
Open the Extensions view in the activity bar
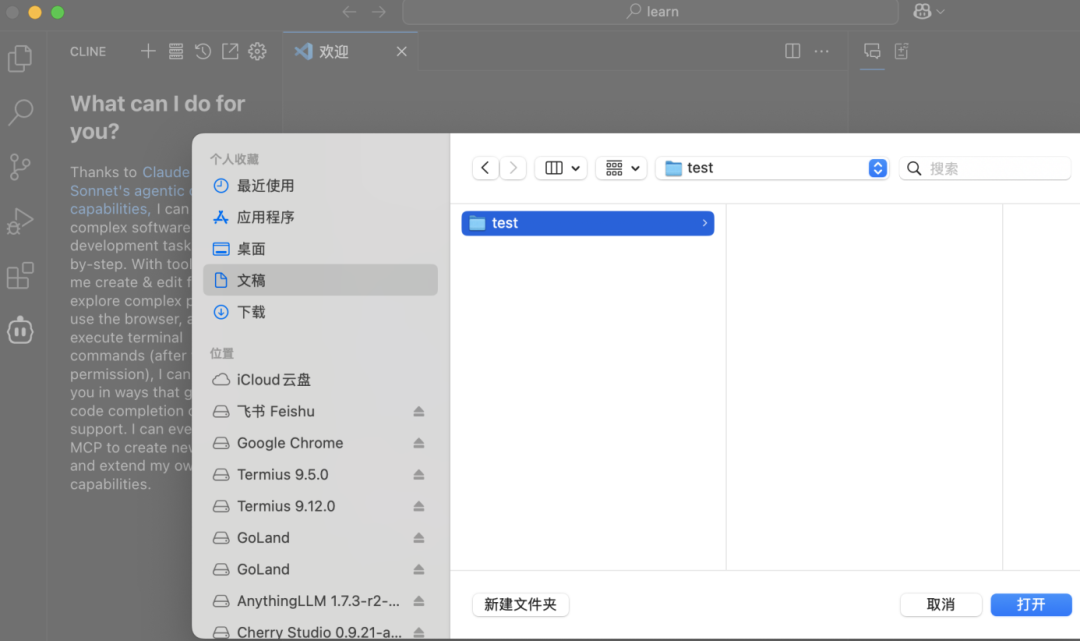coord(20,275)
